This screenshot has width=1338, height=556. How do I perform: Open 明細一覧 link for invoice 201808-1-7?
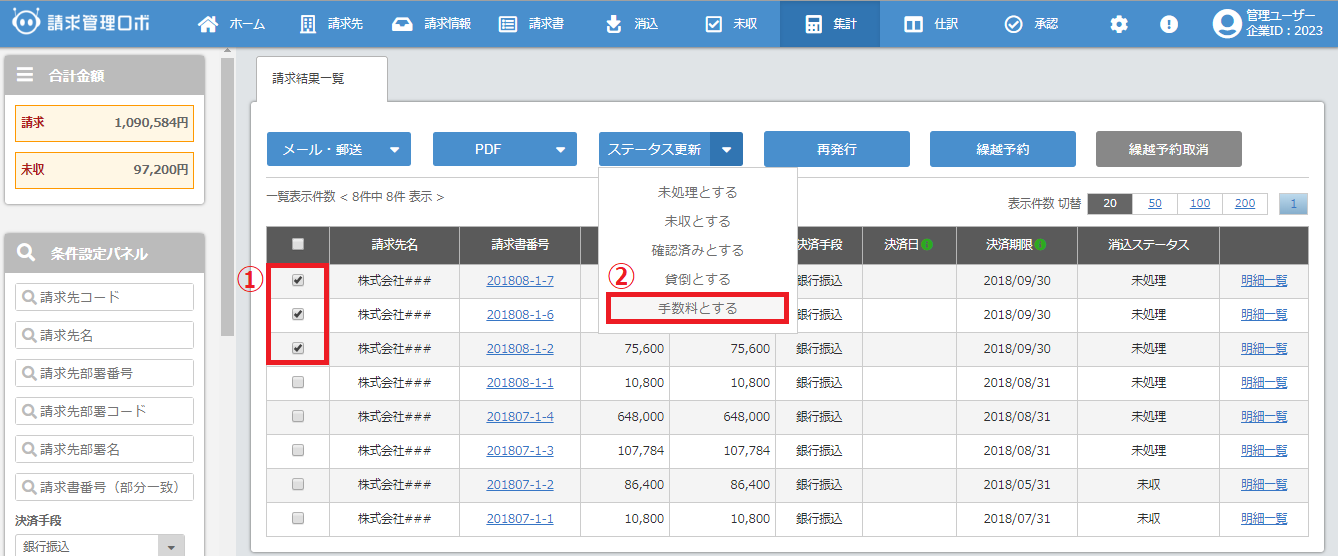coord(1264,281)
